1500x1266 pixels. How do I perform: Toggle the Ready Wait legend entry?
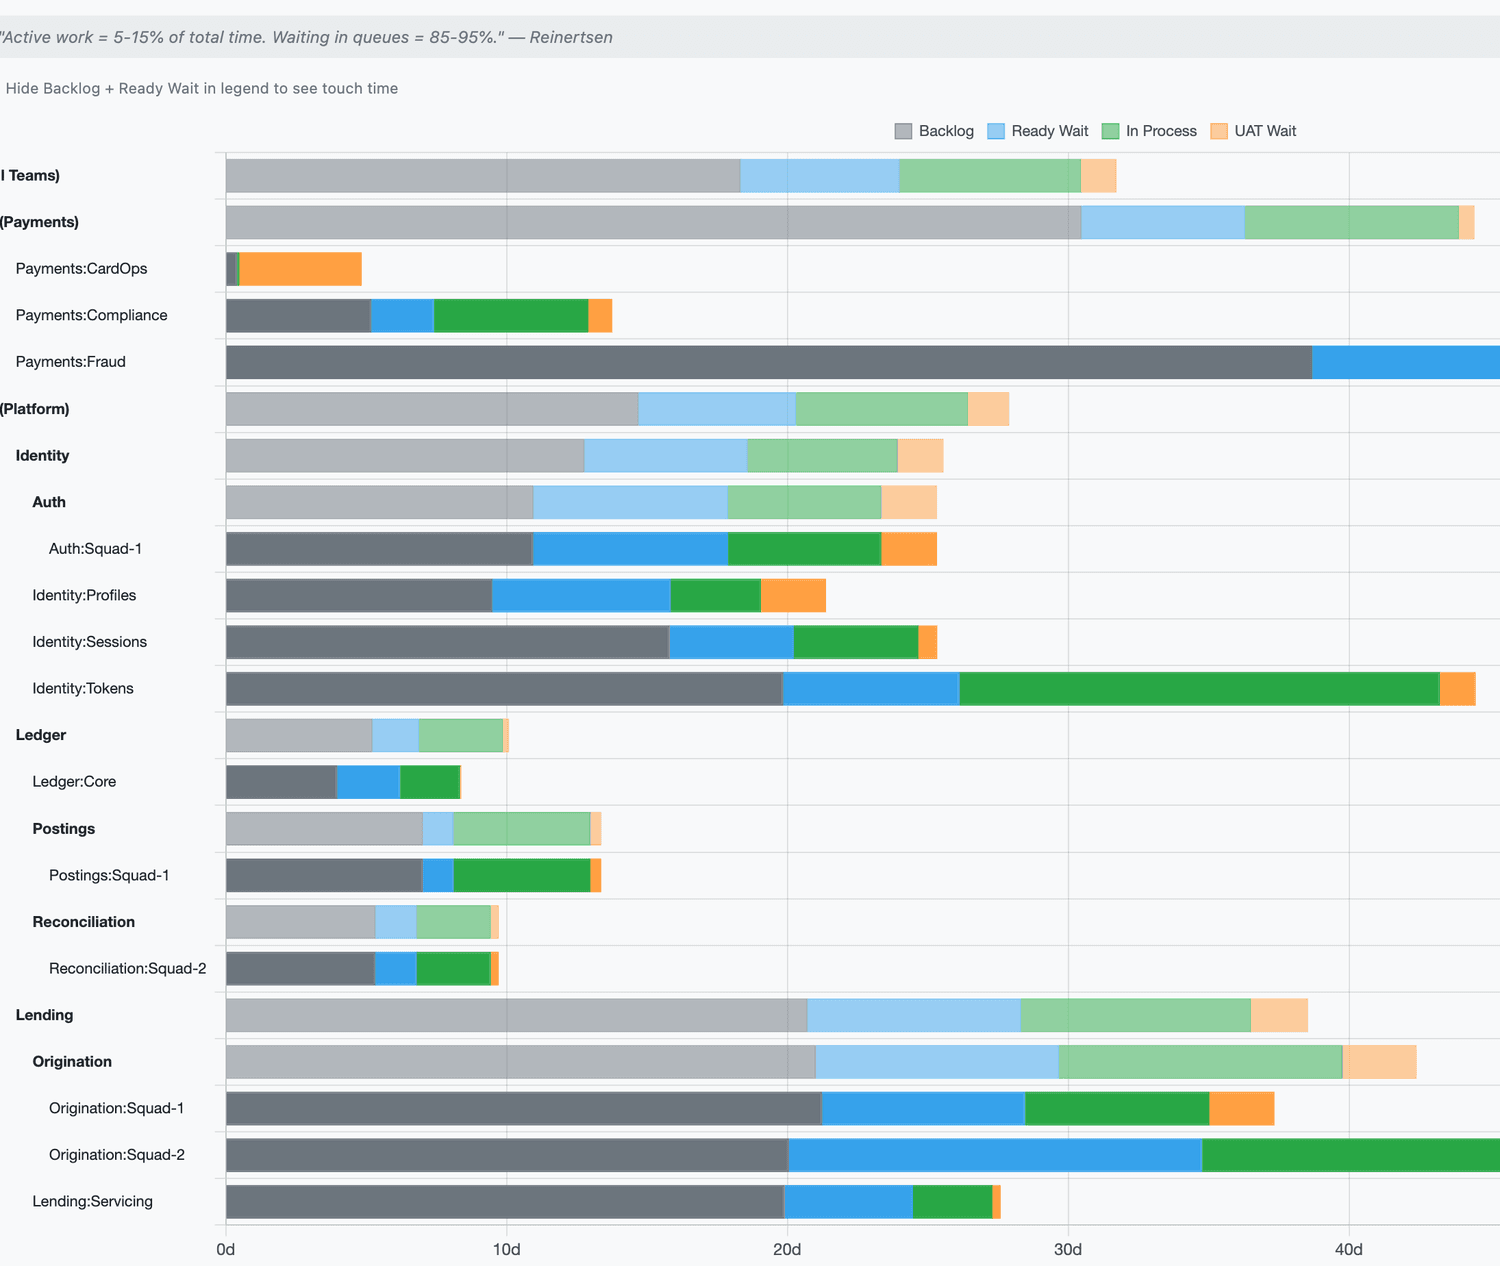coord(1038,131)
